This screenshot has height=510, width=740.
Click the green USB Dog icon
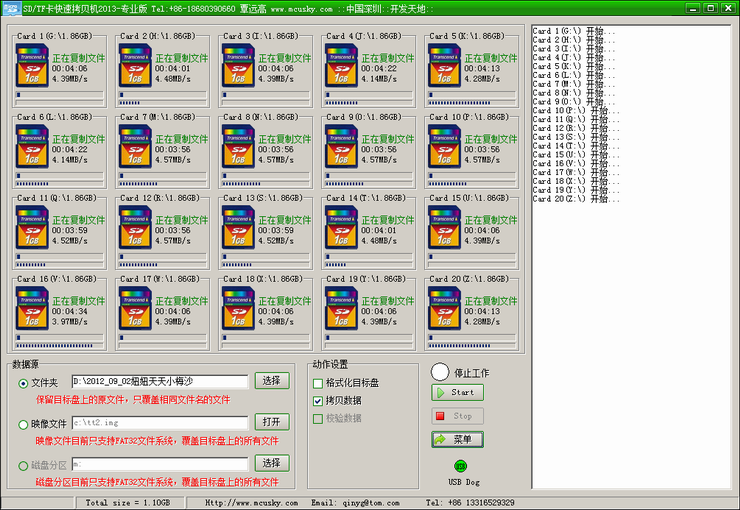pyautogui.click(x=461, y=466)
